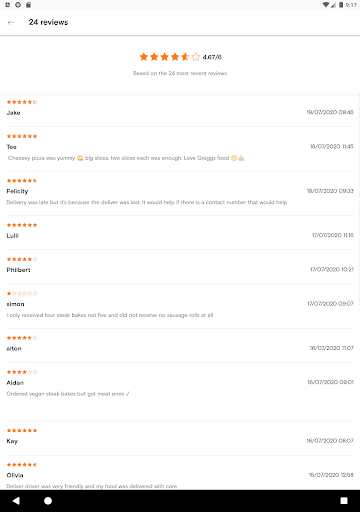Screen dimensions: 360x512
Task: Tap the Android home circle button
Action: tap(48, 501)
